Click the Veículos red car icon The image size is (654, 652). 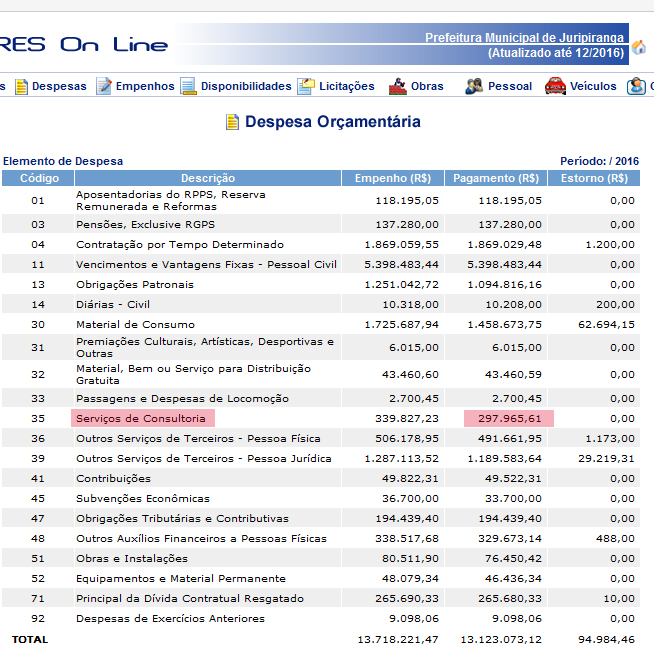555,86
